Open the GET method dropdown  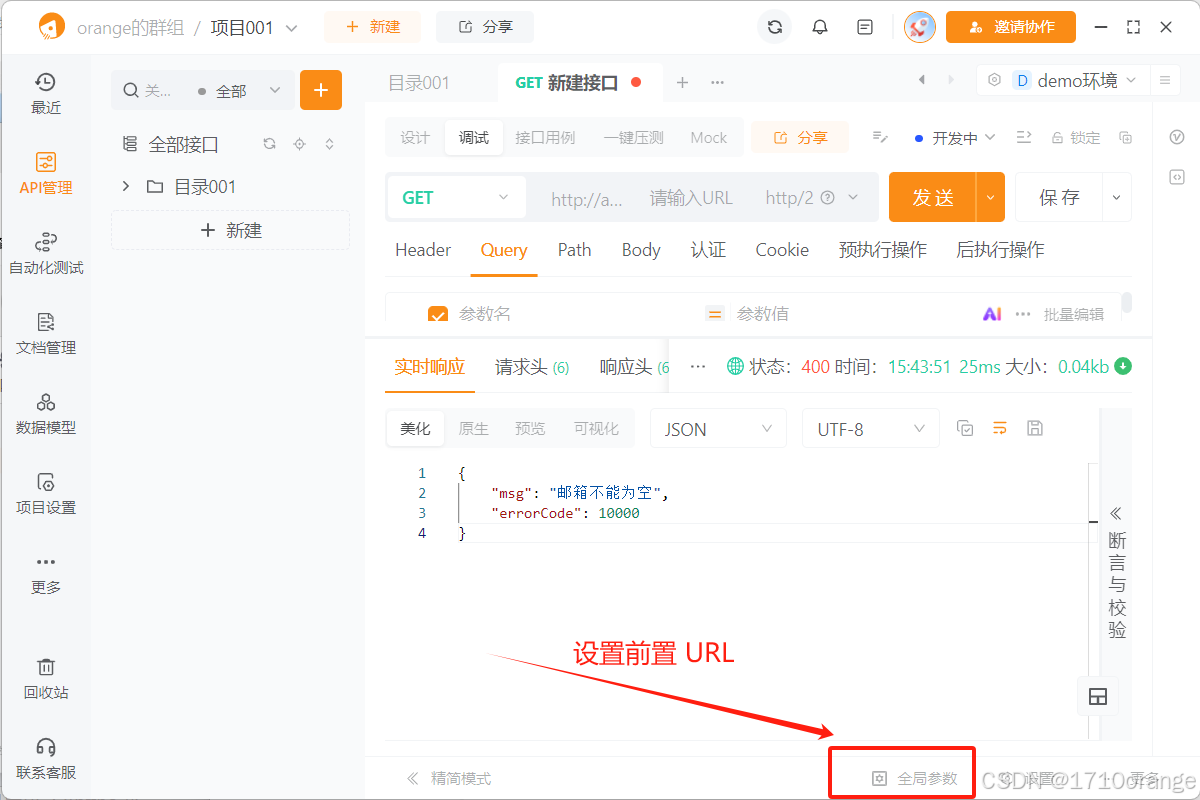456,197
